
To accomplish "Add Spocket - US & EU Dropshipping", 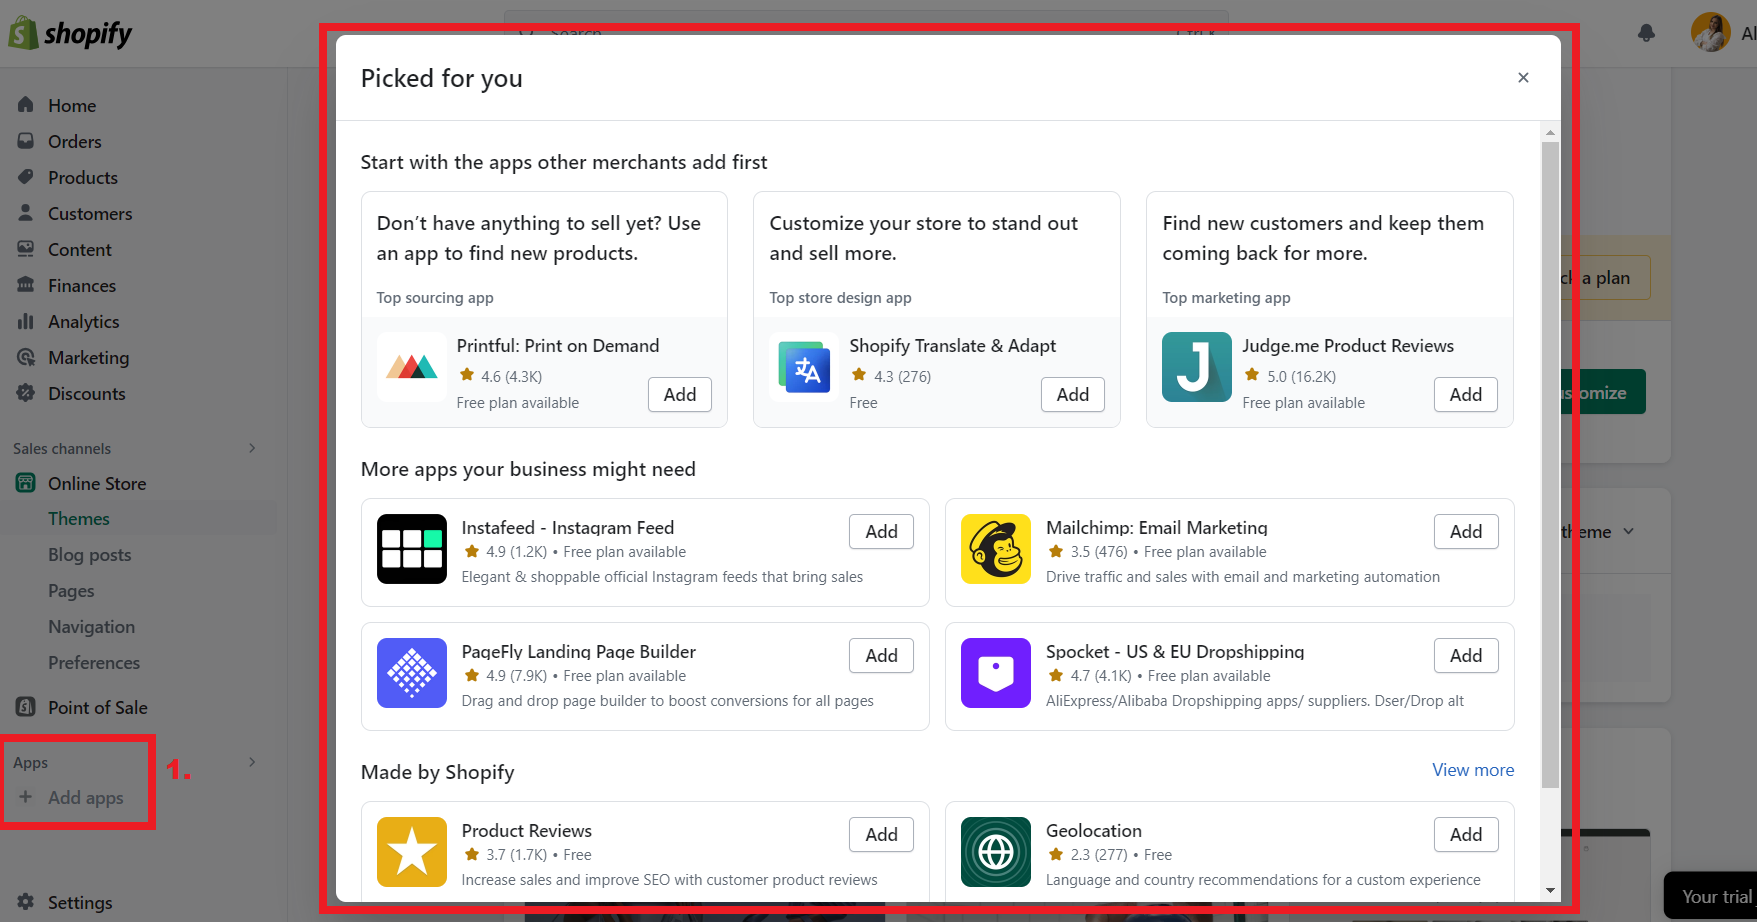I will pos(1466,656).
